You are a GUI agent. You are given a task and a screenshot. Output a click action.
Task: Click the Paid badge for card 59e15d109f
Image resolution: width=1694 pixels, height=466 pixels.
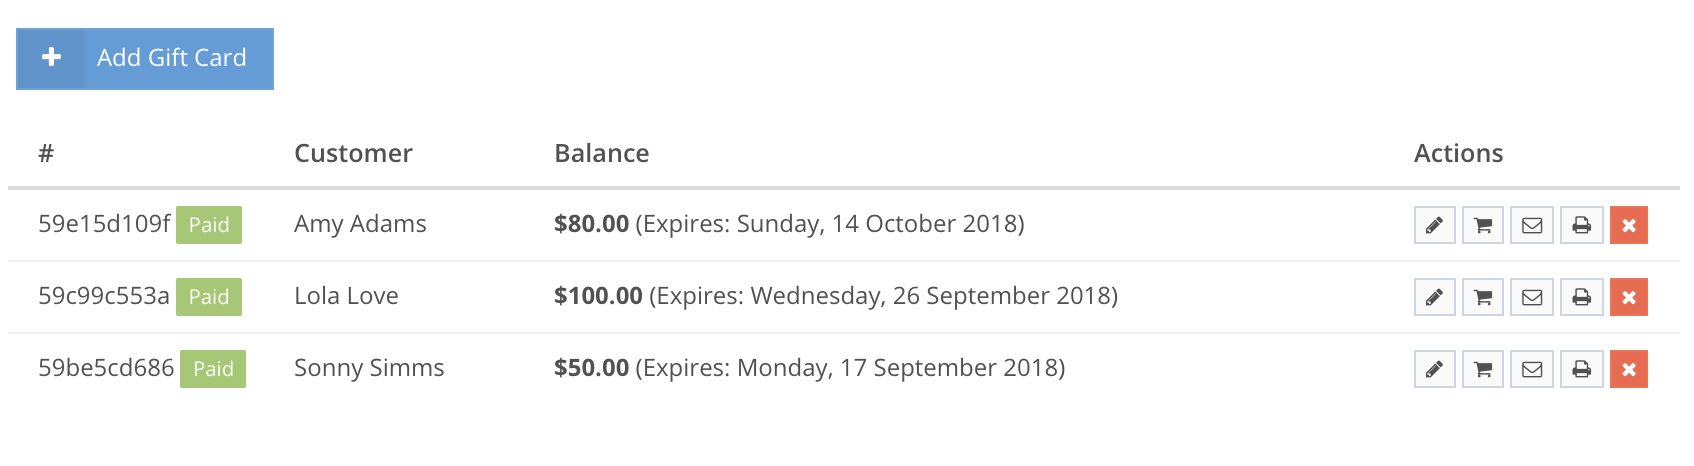click(209, 225)
